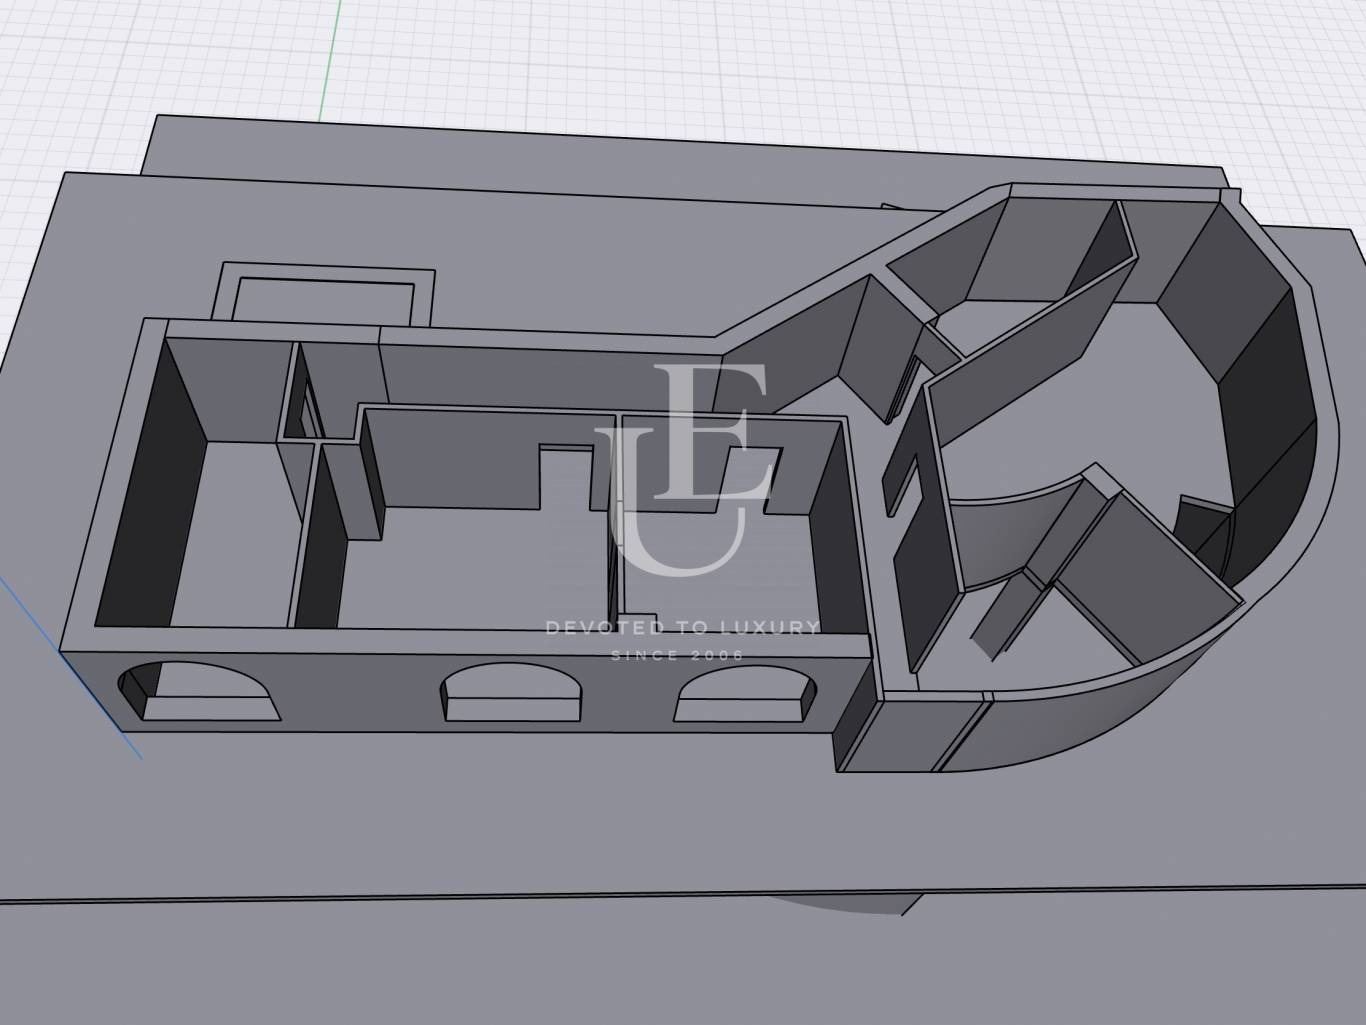Click the DEVOTED TO LUXURY watermark text

click(x=682, y=628)
